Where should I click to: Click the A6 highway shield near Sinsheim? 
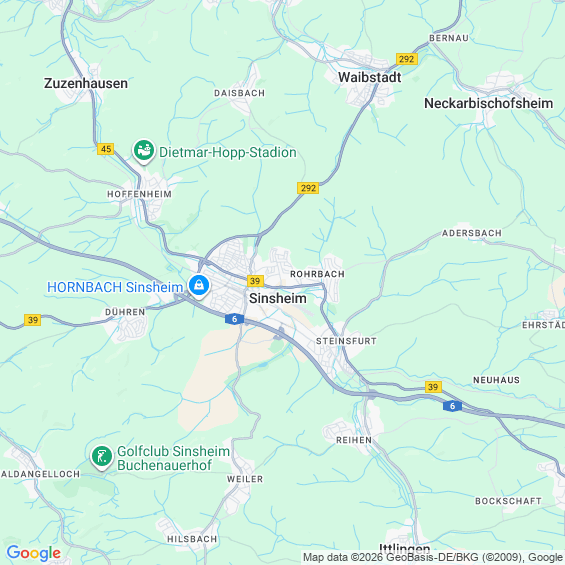pos(234,319)
